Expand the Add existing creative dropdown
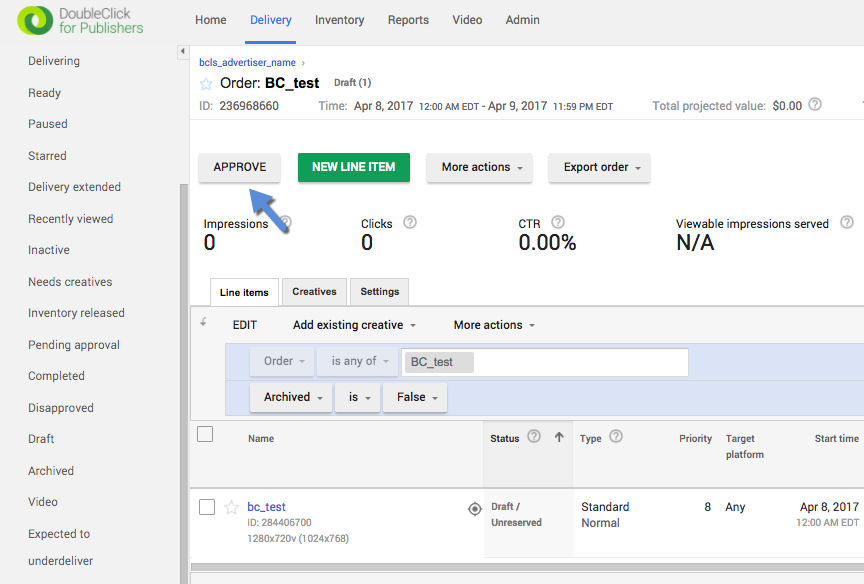The image size is (864, 584). click(354, 325)
